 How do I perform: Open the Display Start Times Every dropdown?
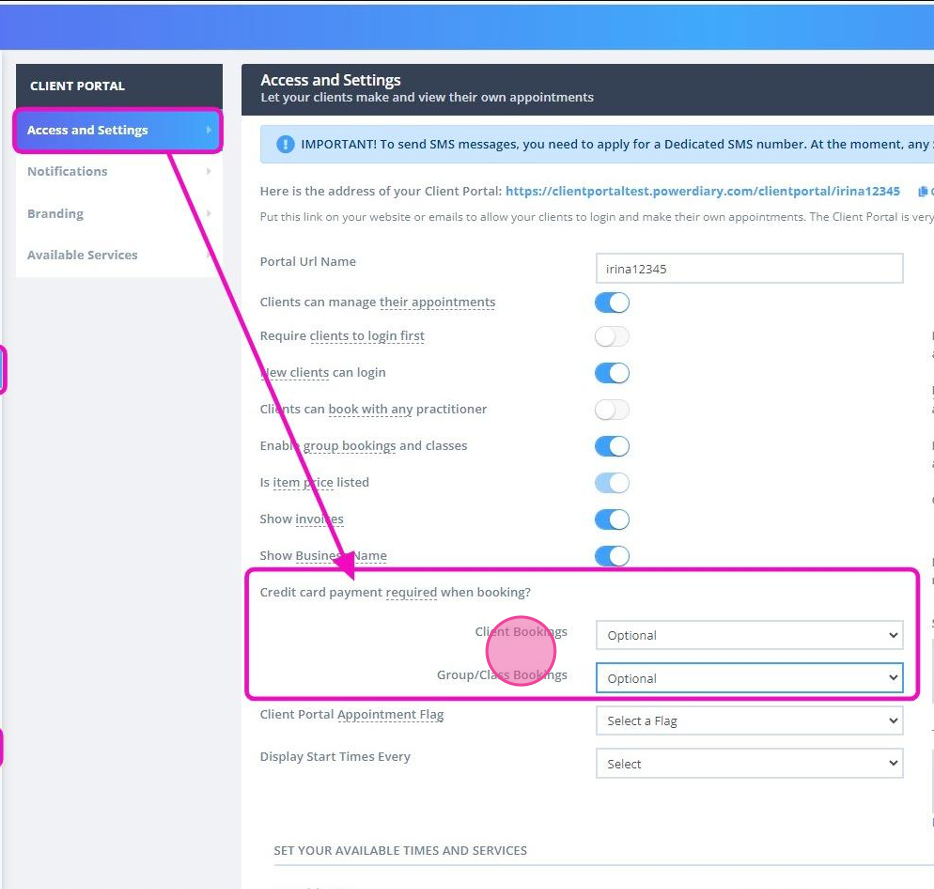click(x=748, y=763)
